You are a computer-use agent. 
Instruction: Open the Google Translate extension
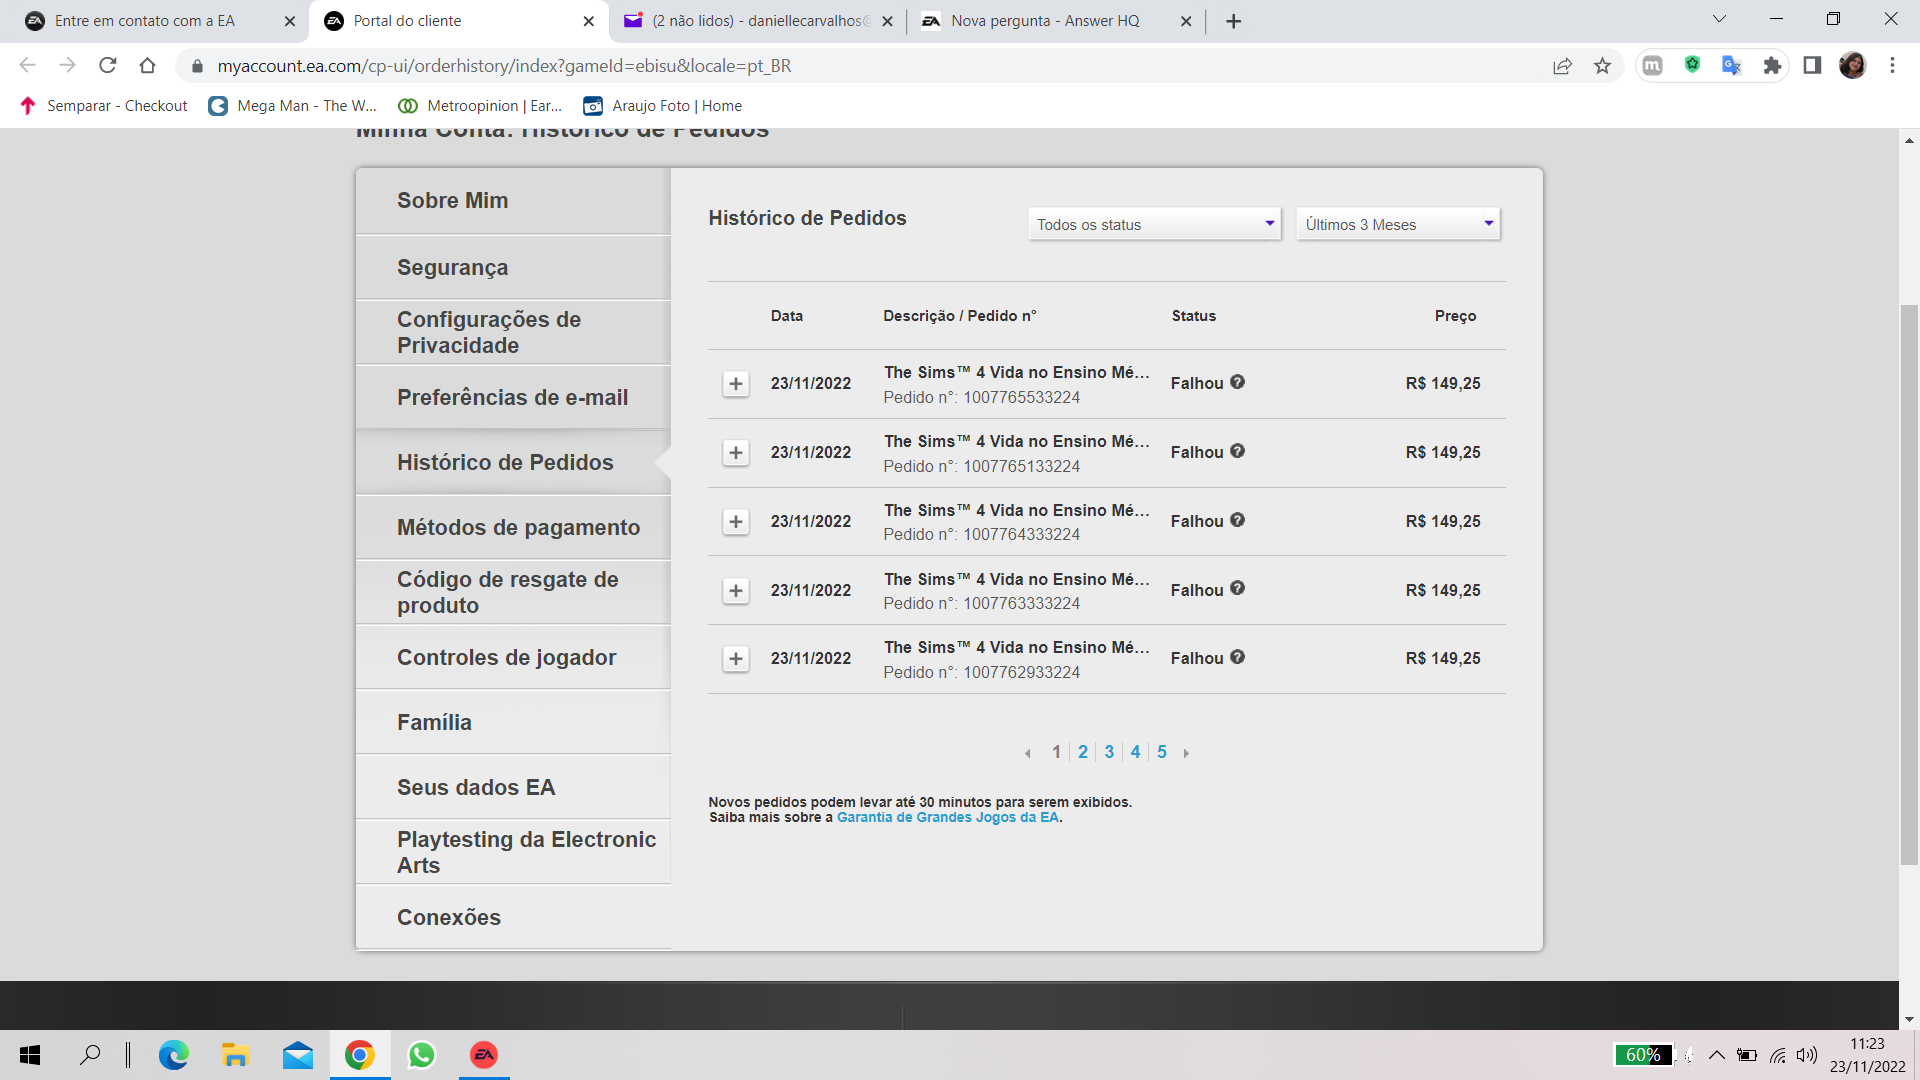point(1732,66)
